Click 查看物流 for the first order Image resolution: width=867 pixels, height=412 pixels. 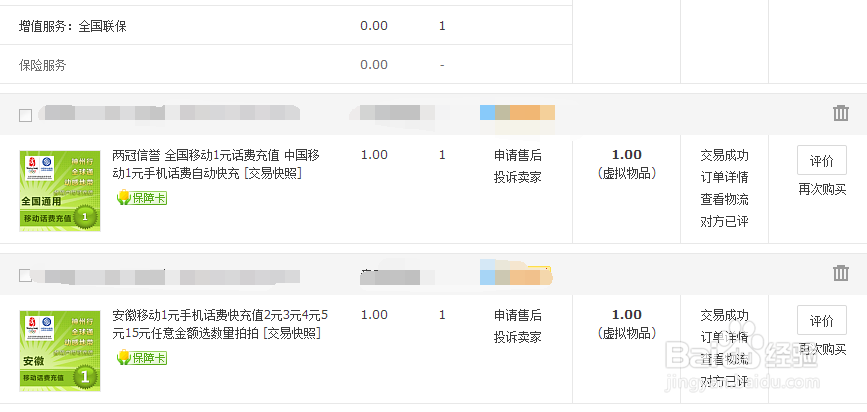tap(724, 199)
